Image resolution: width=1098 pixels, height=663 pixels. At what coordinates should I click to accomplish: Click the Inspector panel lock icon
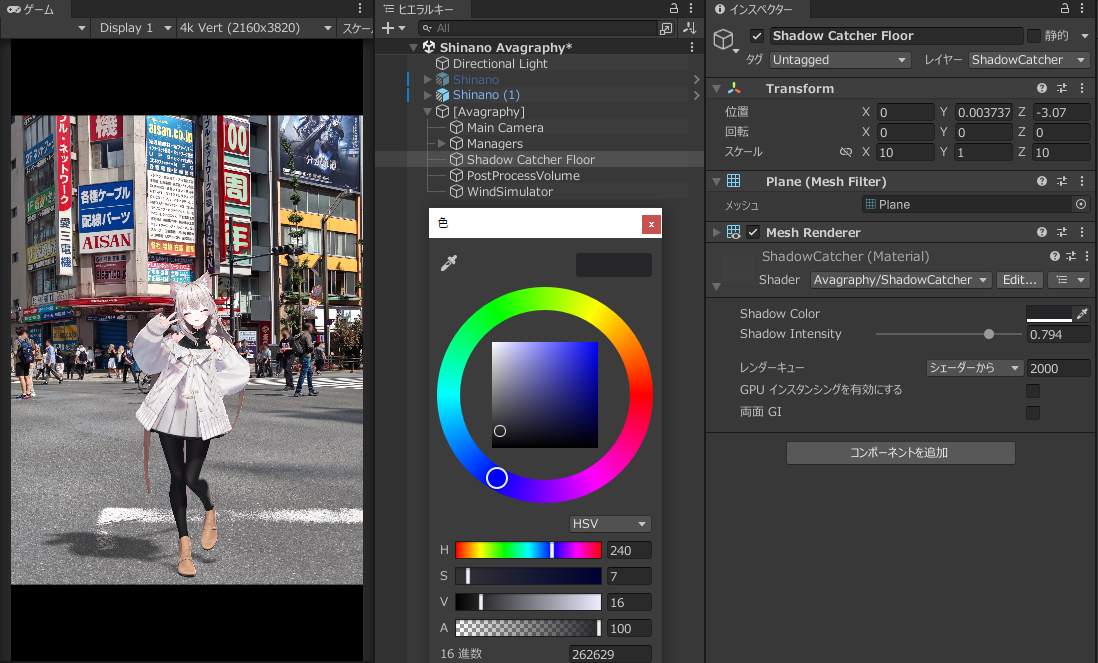tap(1064, 8)
